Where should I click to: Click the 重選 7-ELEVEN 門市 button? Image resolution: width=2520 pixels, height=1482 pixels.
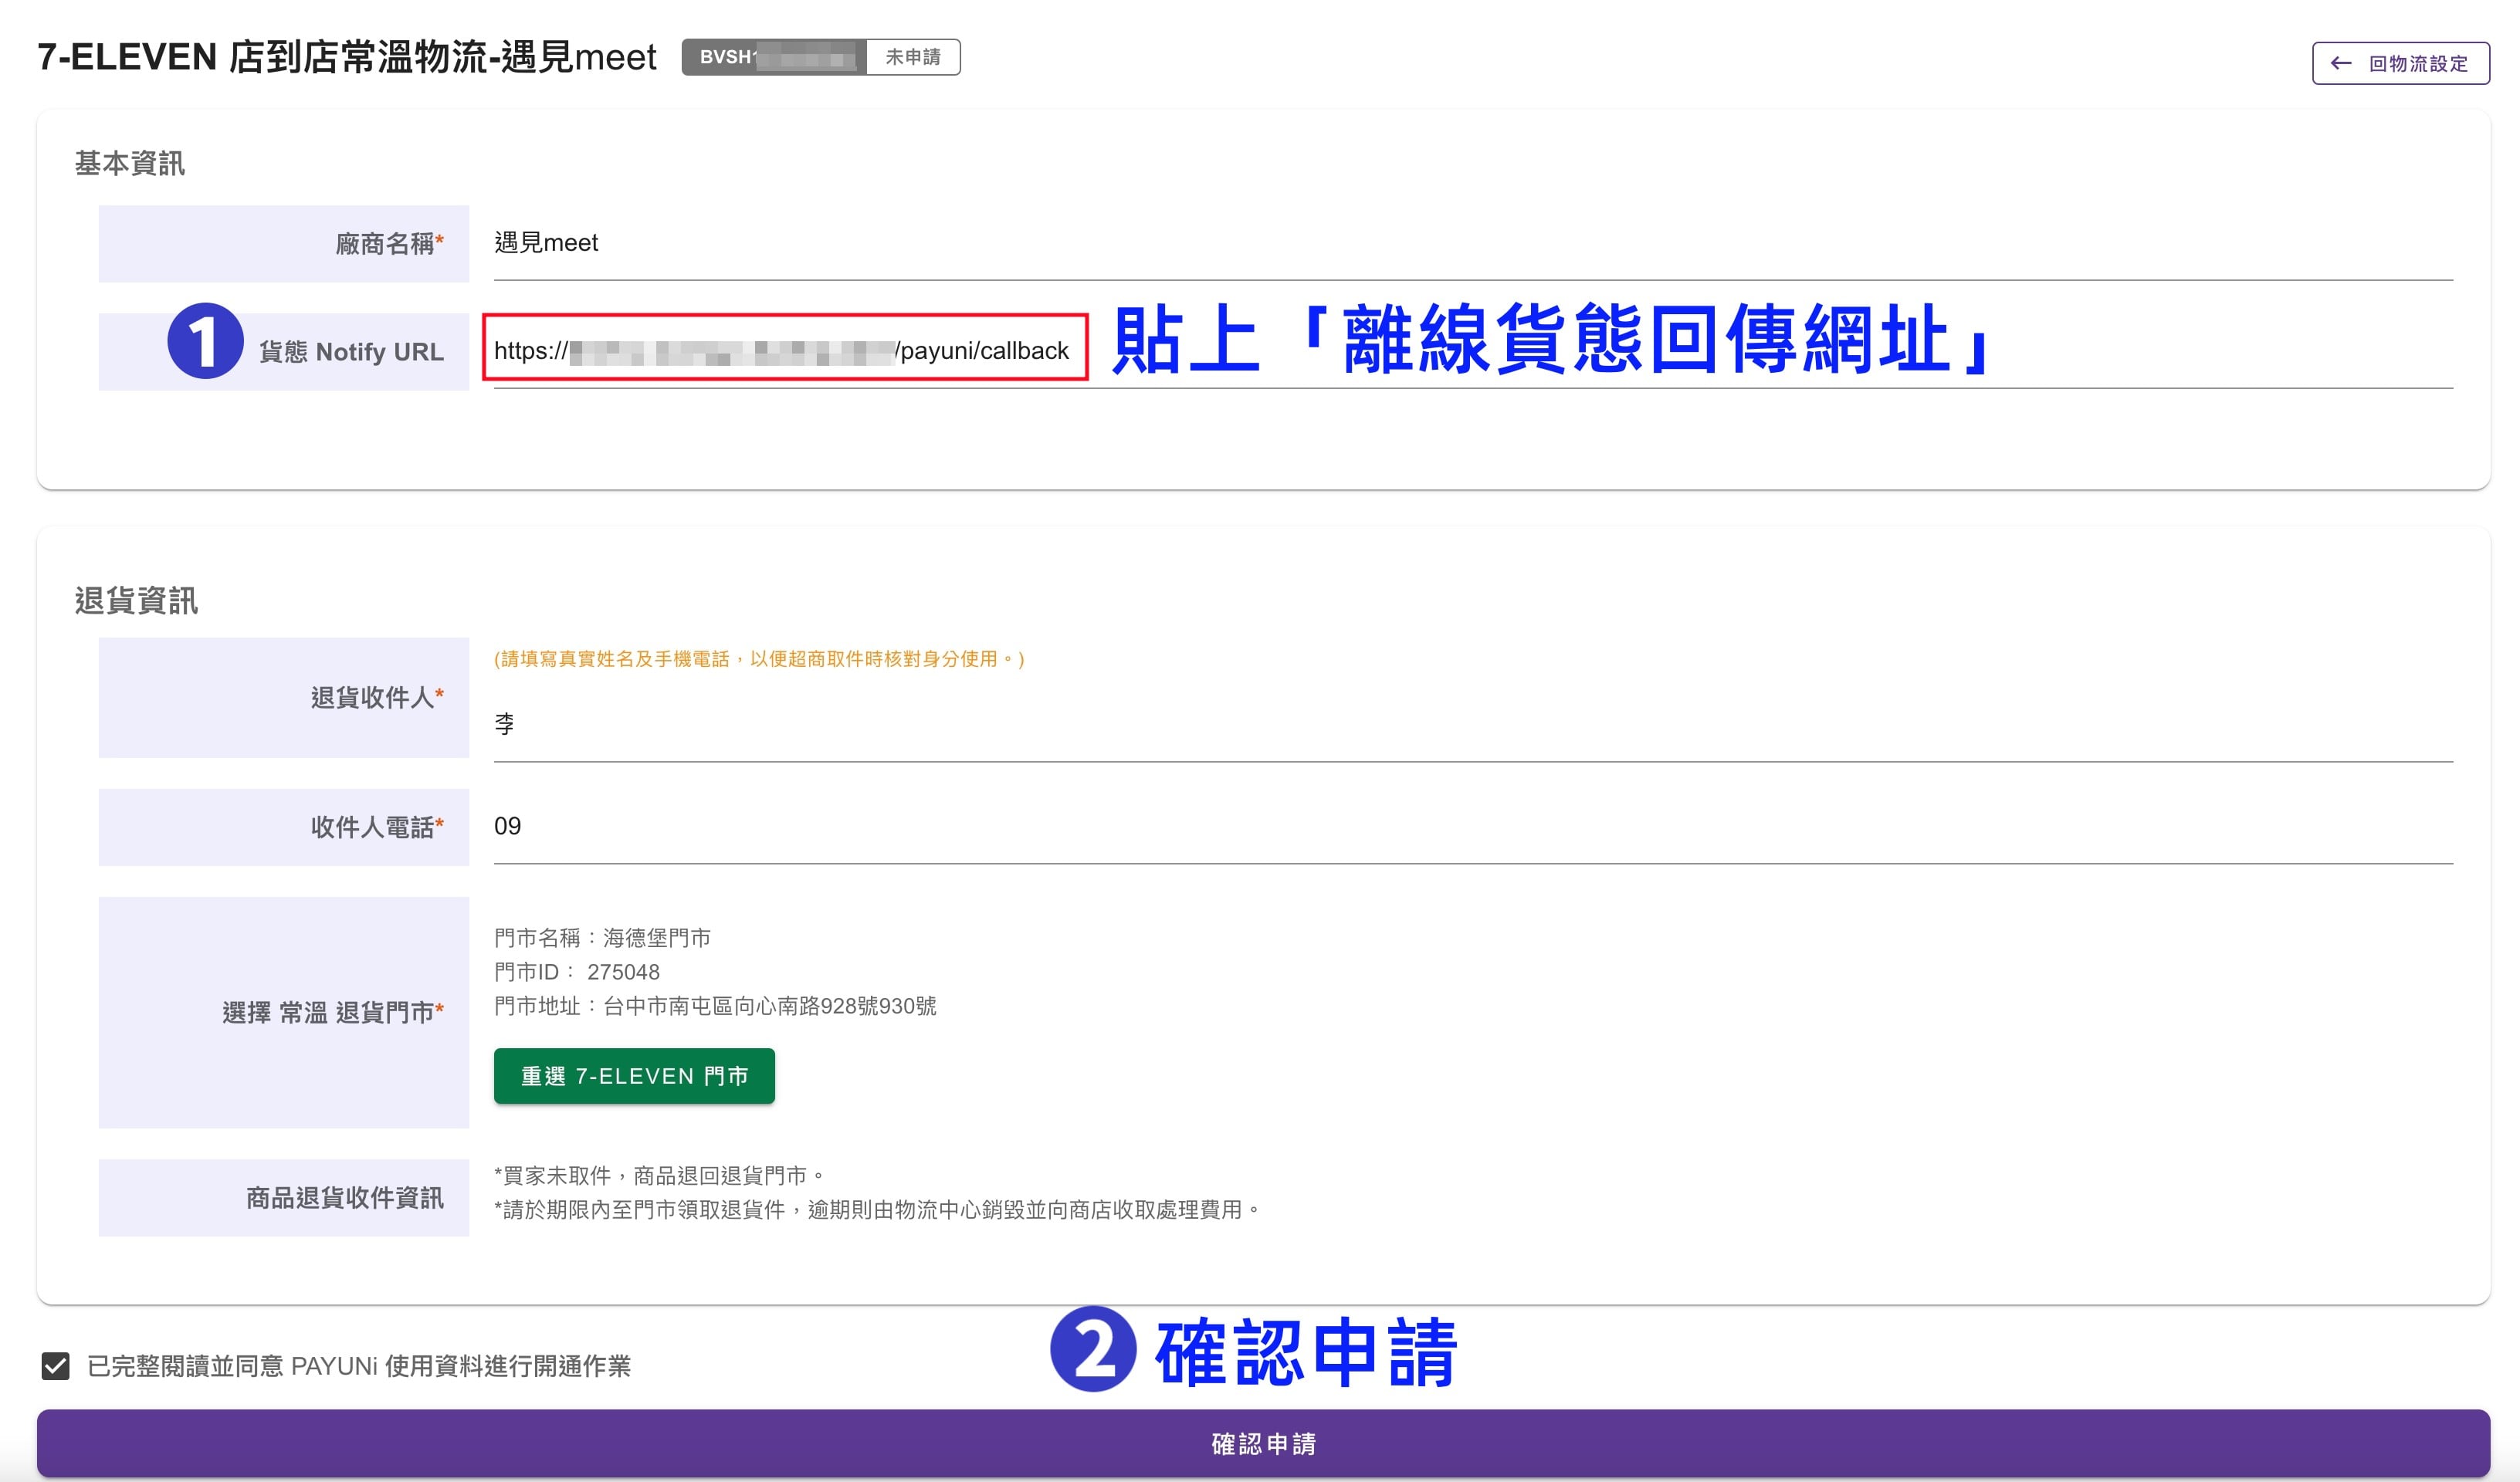[634, 1076]
